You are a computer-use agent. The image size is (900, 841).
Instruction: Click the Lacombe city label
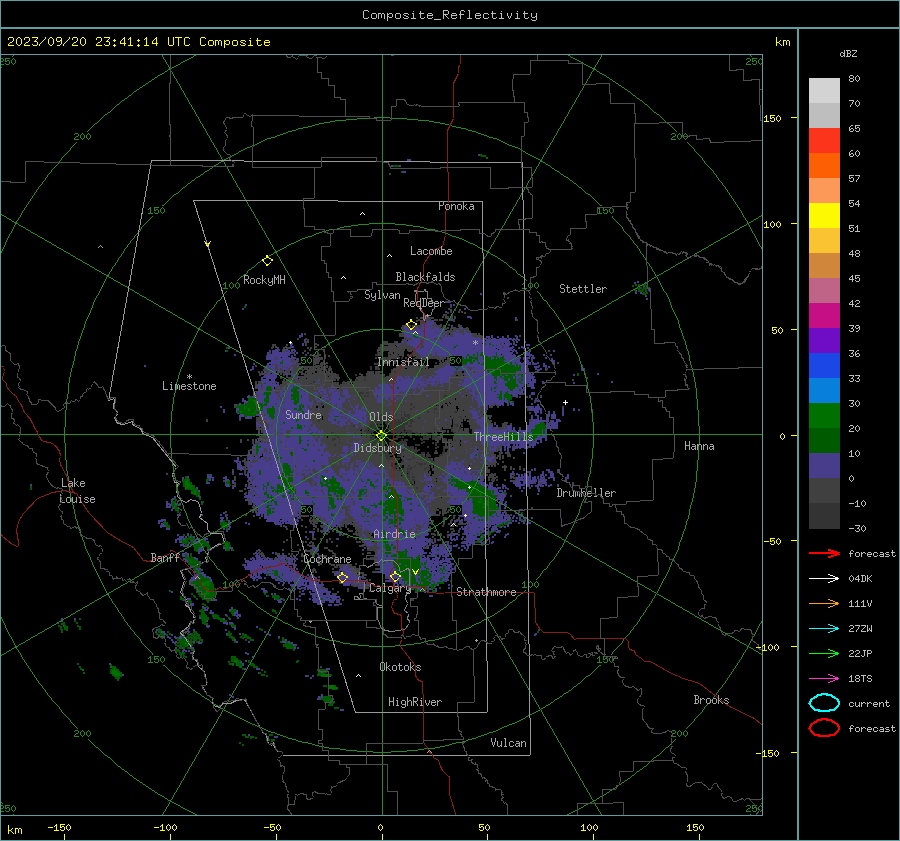[x=431, y=251]
